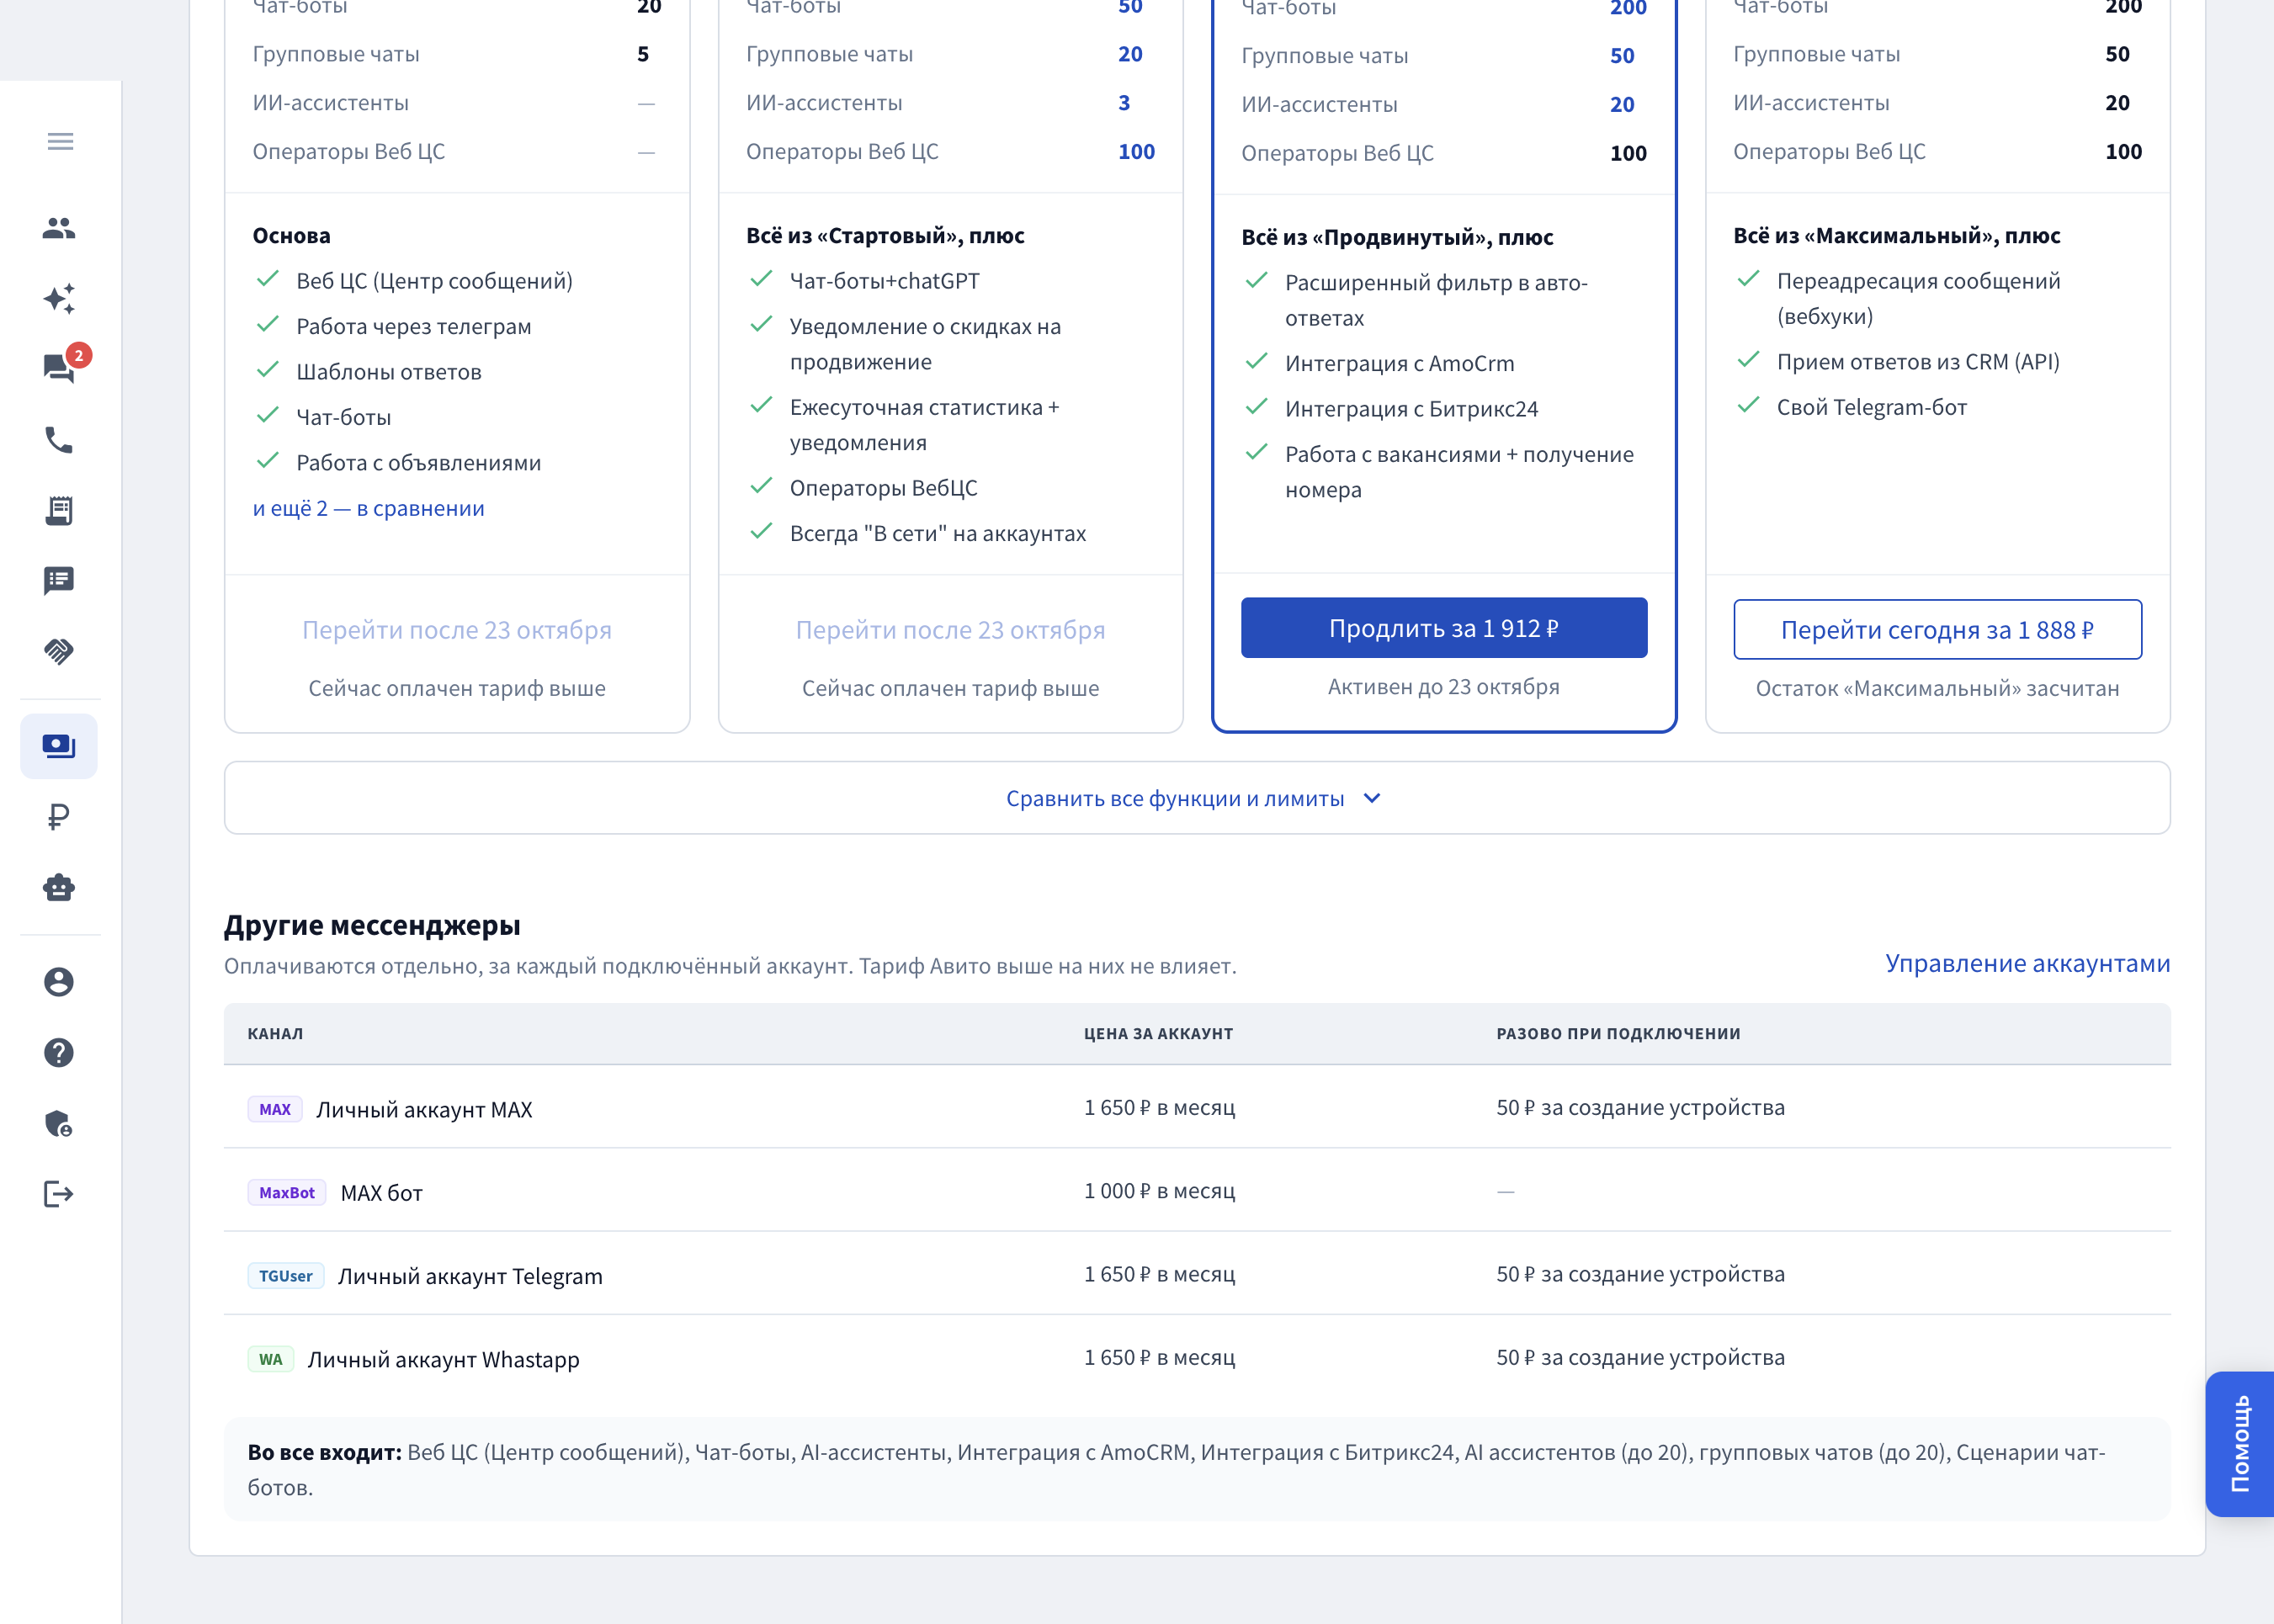The image size is (2274, 1624).
Task: Click 'Свой Telegram-бот' feature item
Action: [x=1872, y=407]
